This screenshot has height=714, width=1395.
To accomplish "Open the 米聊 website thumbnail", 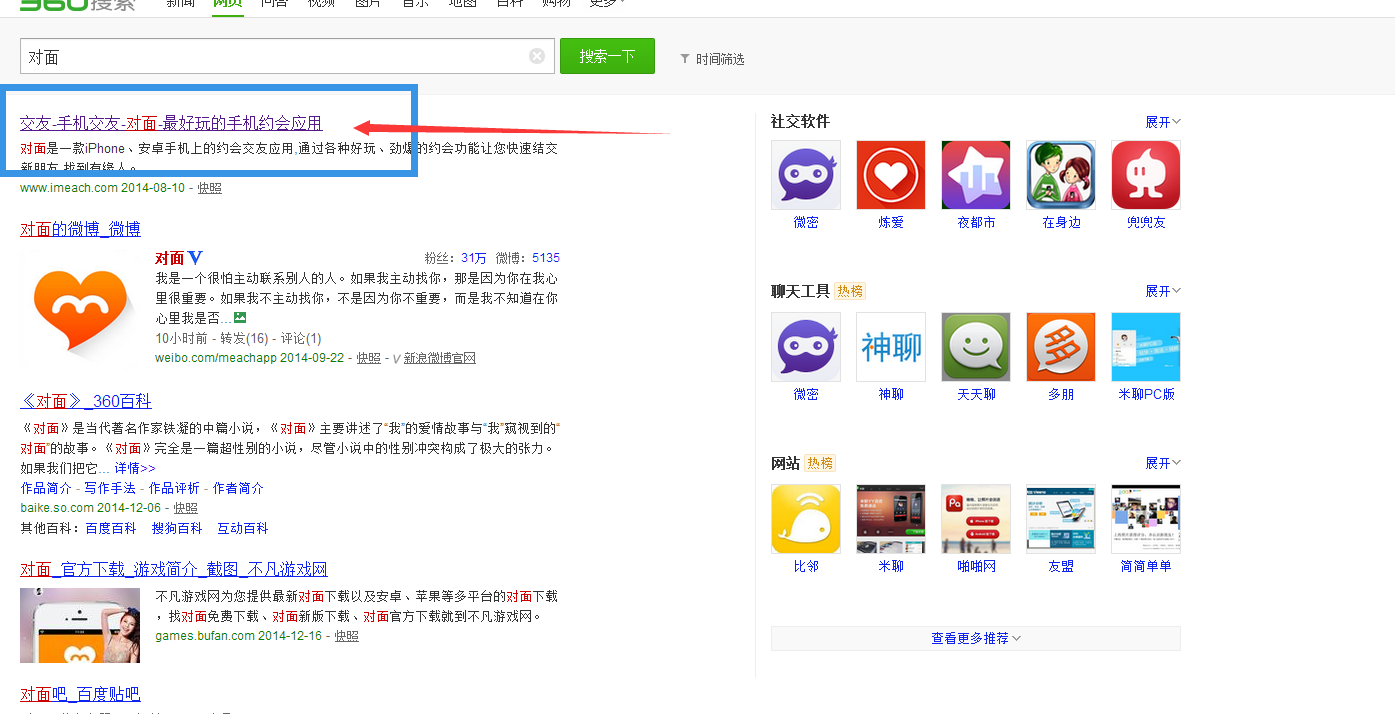I will tap(891, 519).
